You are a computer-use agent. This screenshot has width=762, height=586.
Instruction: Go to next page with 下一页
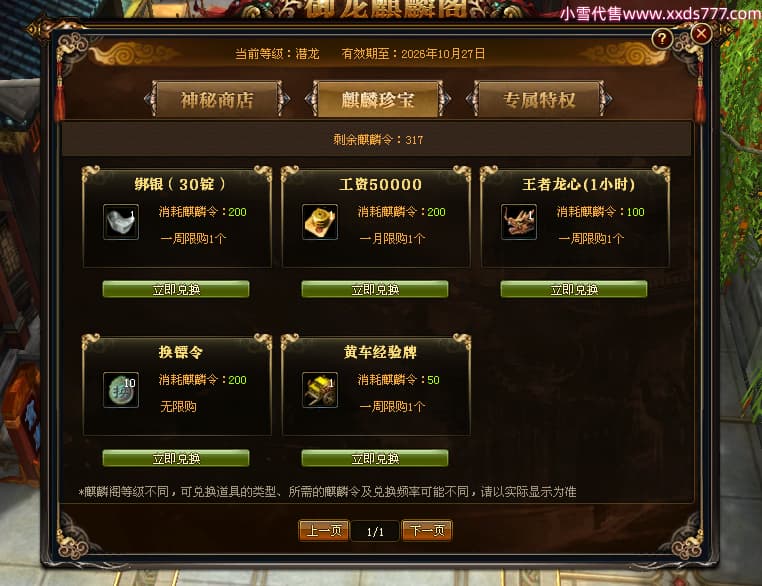coord(427,530)
